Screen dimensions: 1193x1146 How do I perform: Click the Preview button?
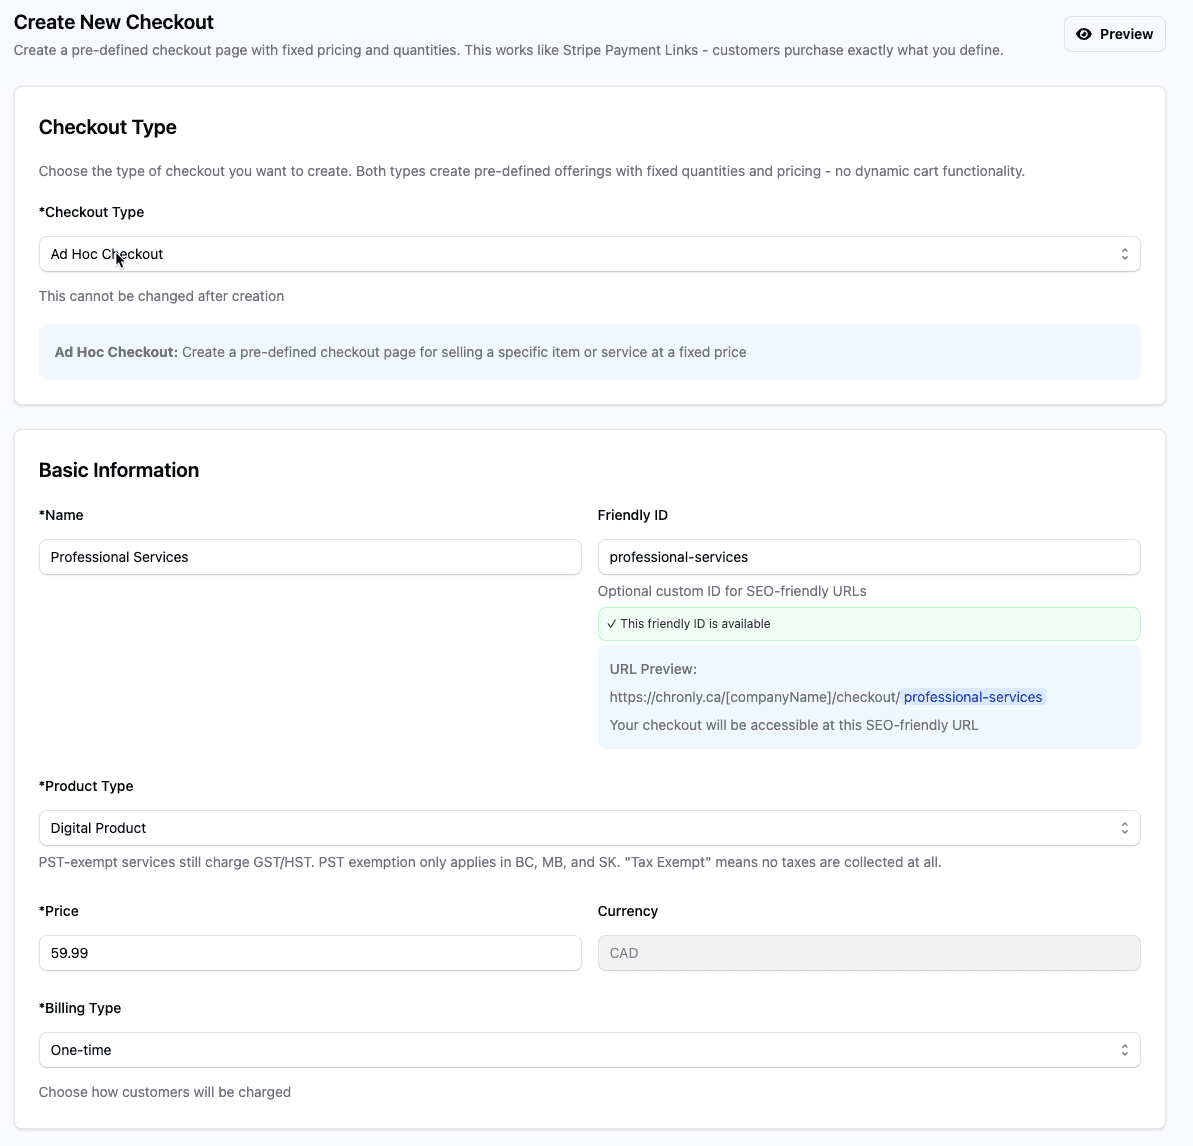pyautogui.click(x=1114, y=33)
